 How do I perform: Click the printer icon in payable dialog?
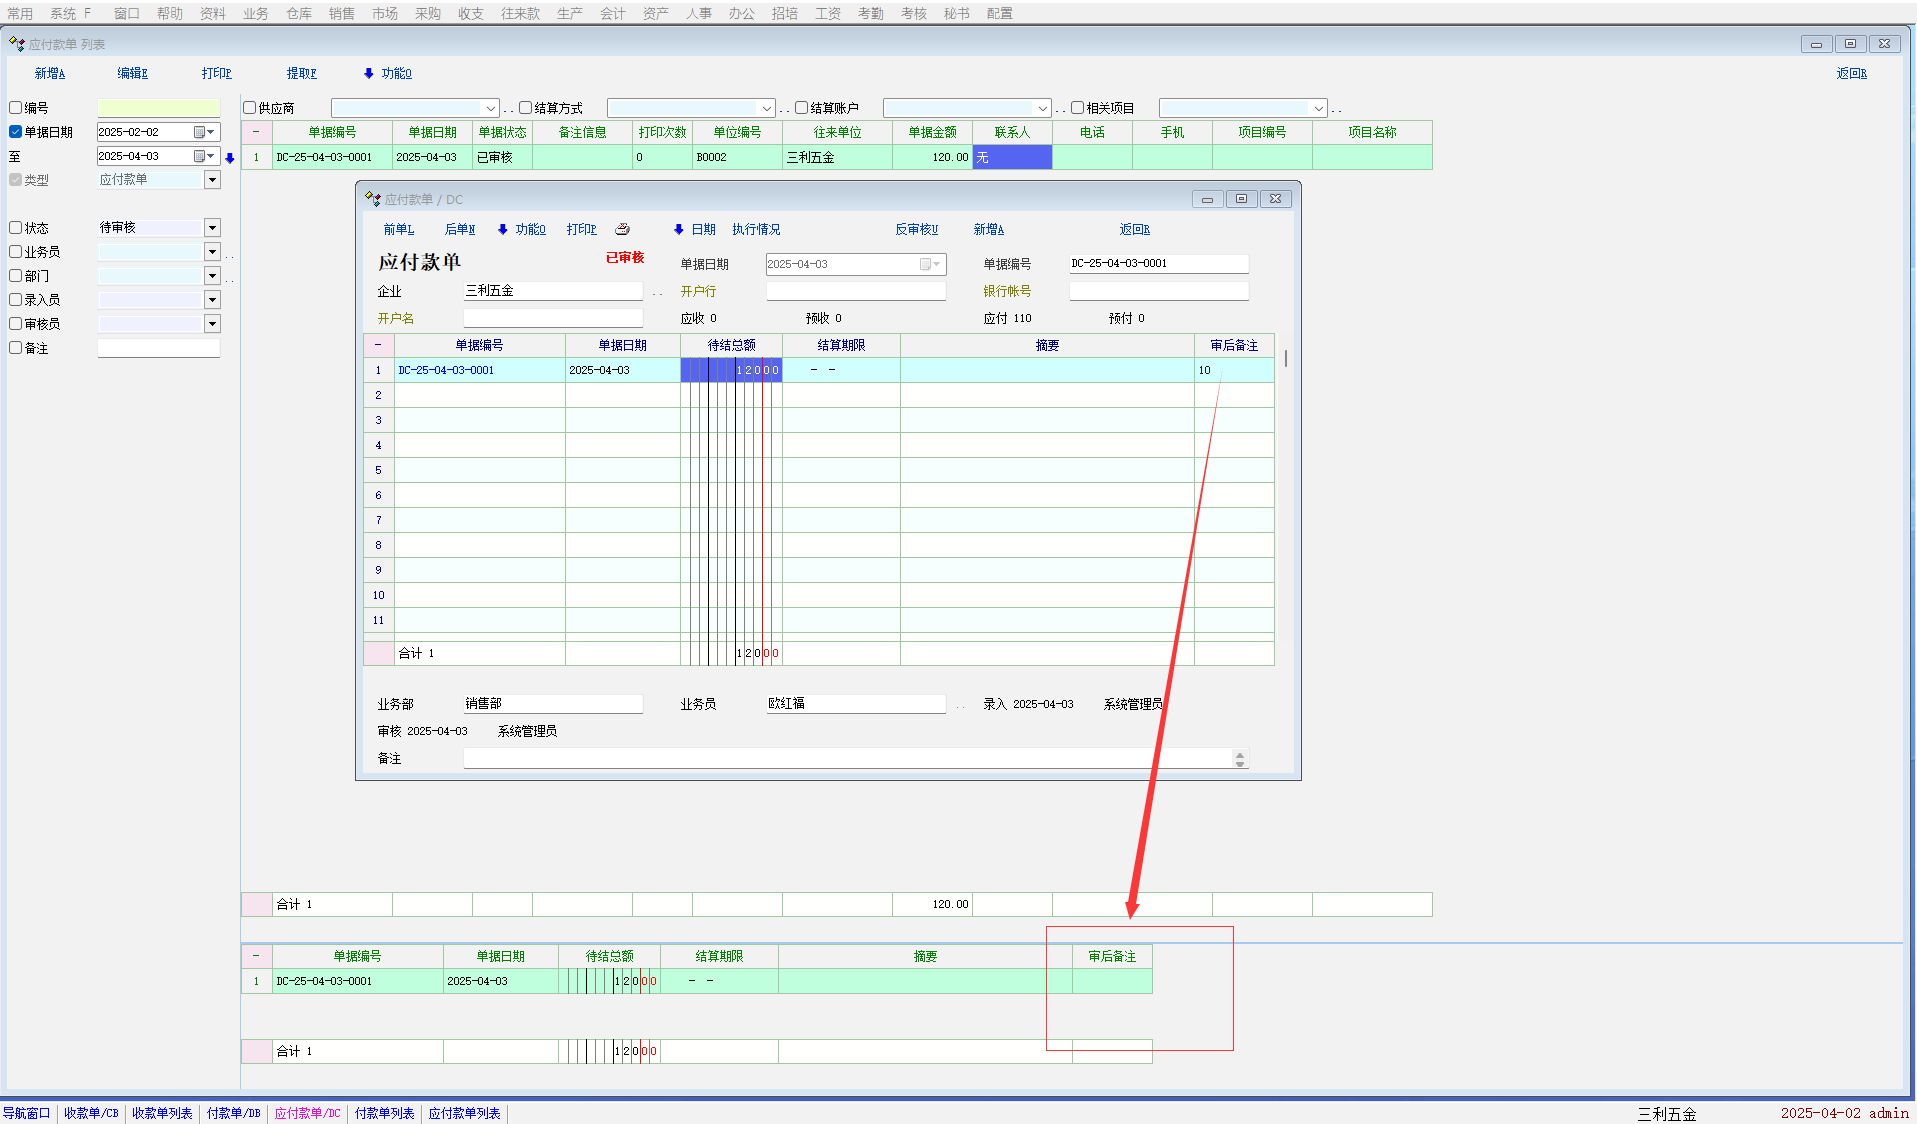622,229
